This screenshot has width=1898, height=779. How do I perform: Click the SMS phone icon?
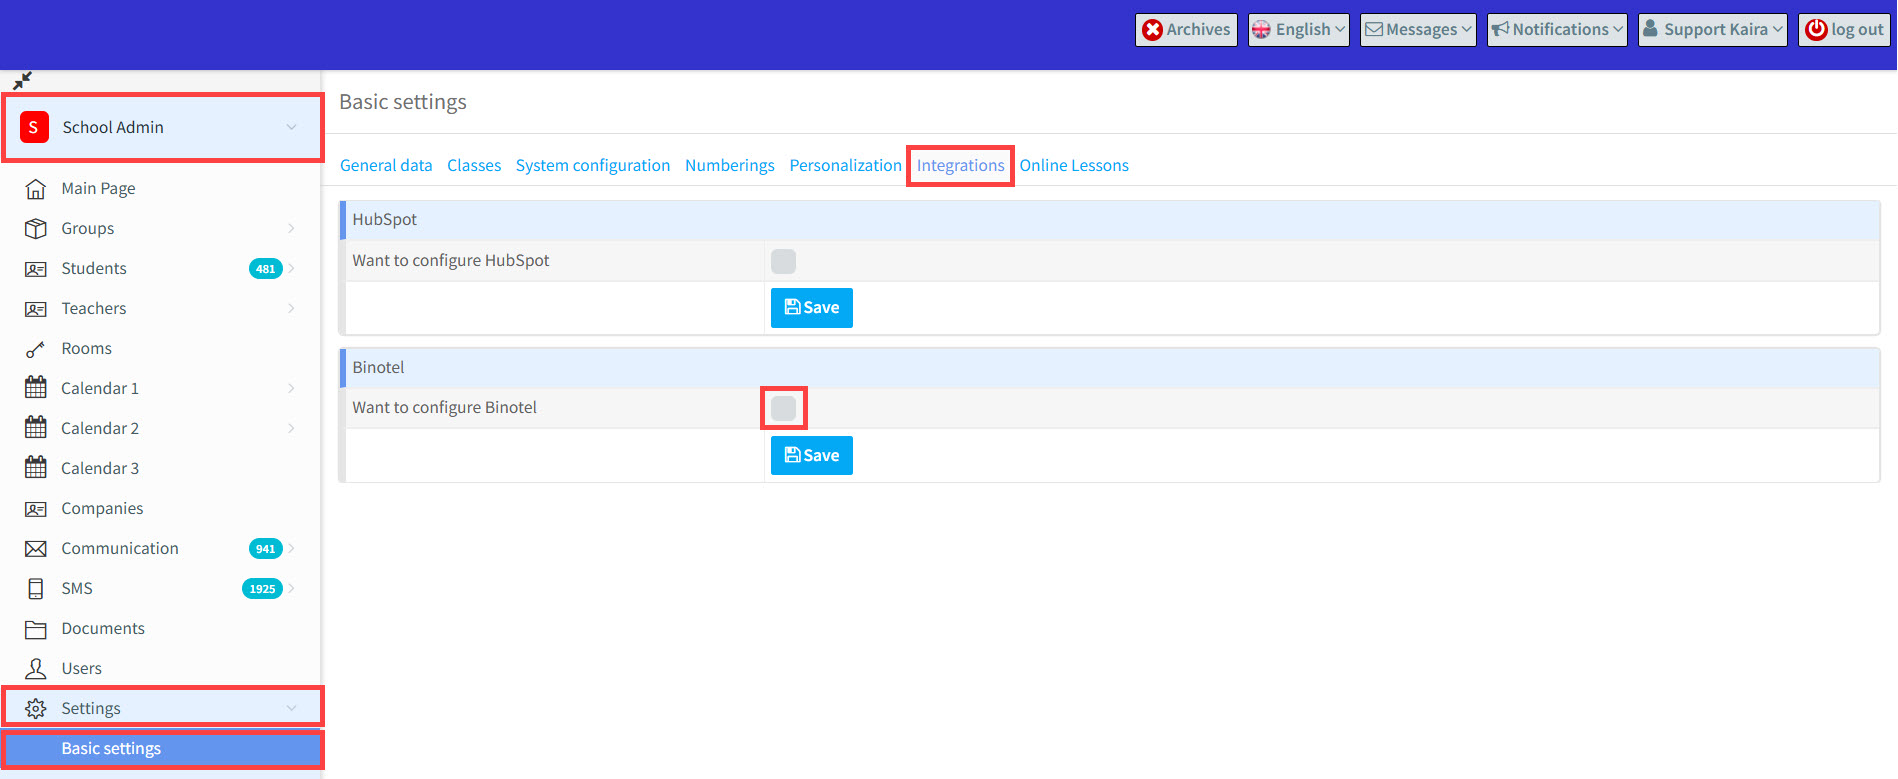tap(36, 588)
